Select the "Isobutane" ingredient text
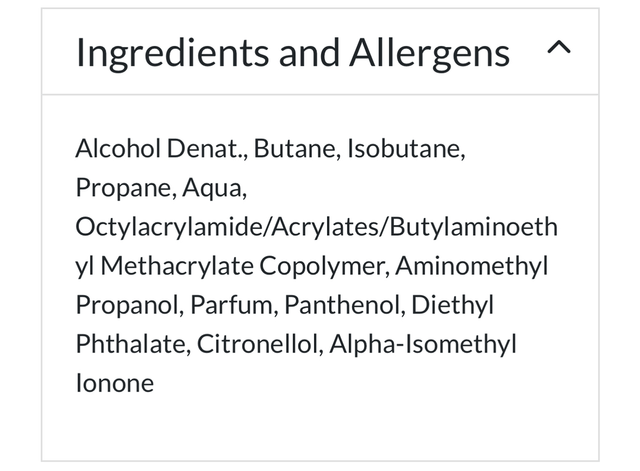 (x=408, y=150)
